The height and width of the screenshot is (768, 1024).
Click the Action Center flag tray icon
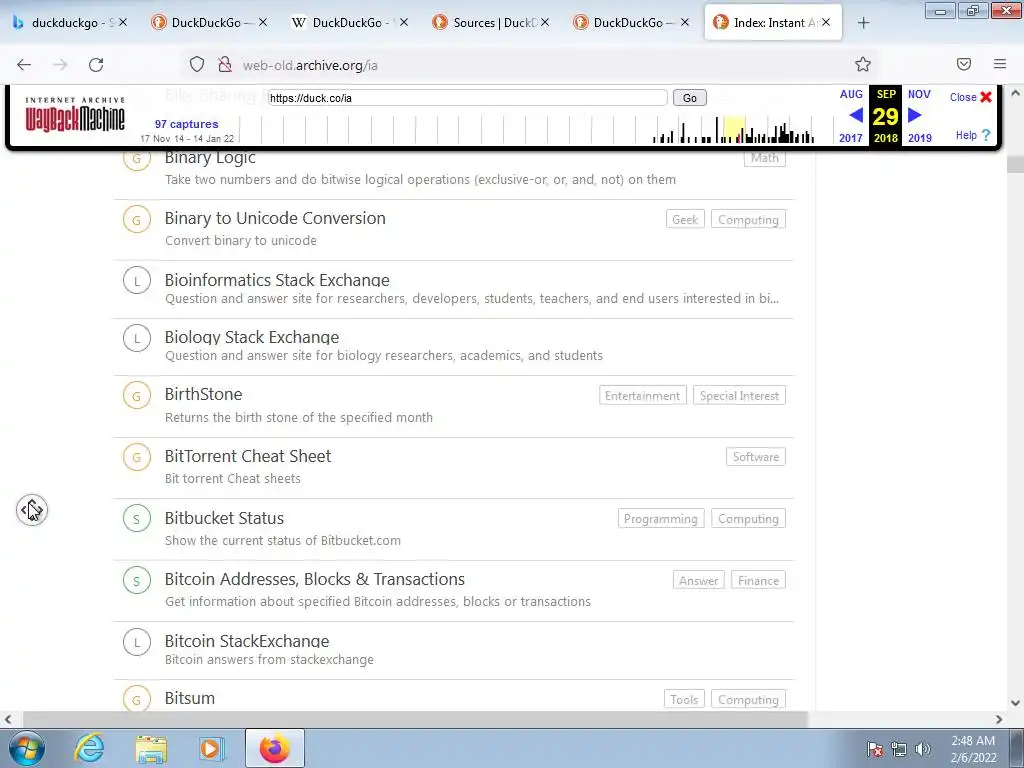click(874, 749)
